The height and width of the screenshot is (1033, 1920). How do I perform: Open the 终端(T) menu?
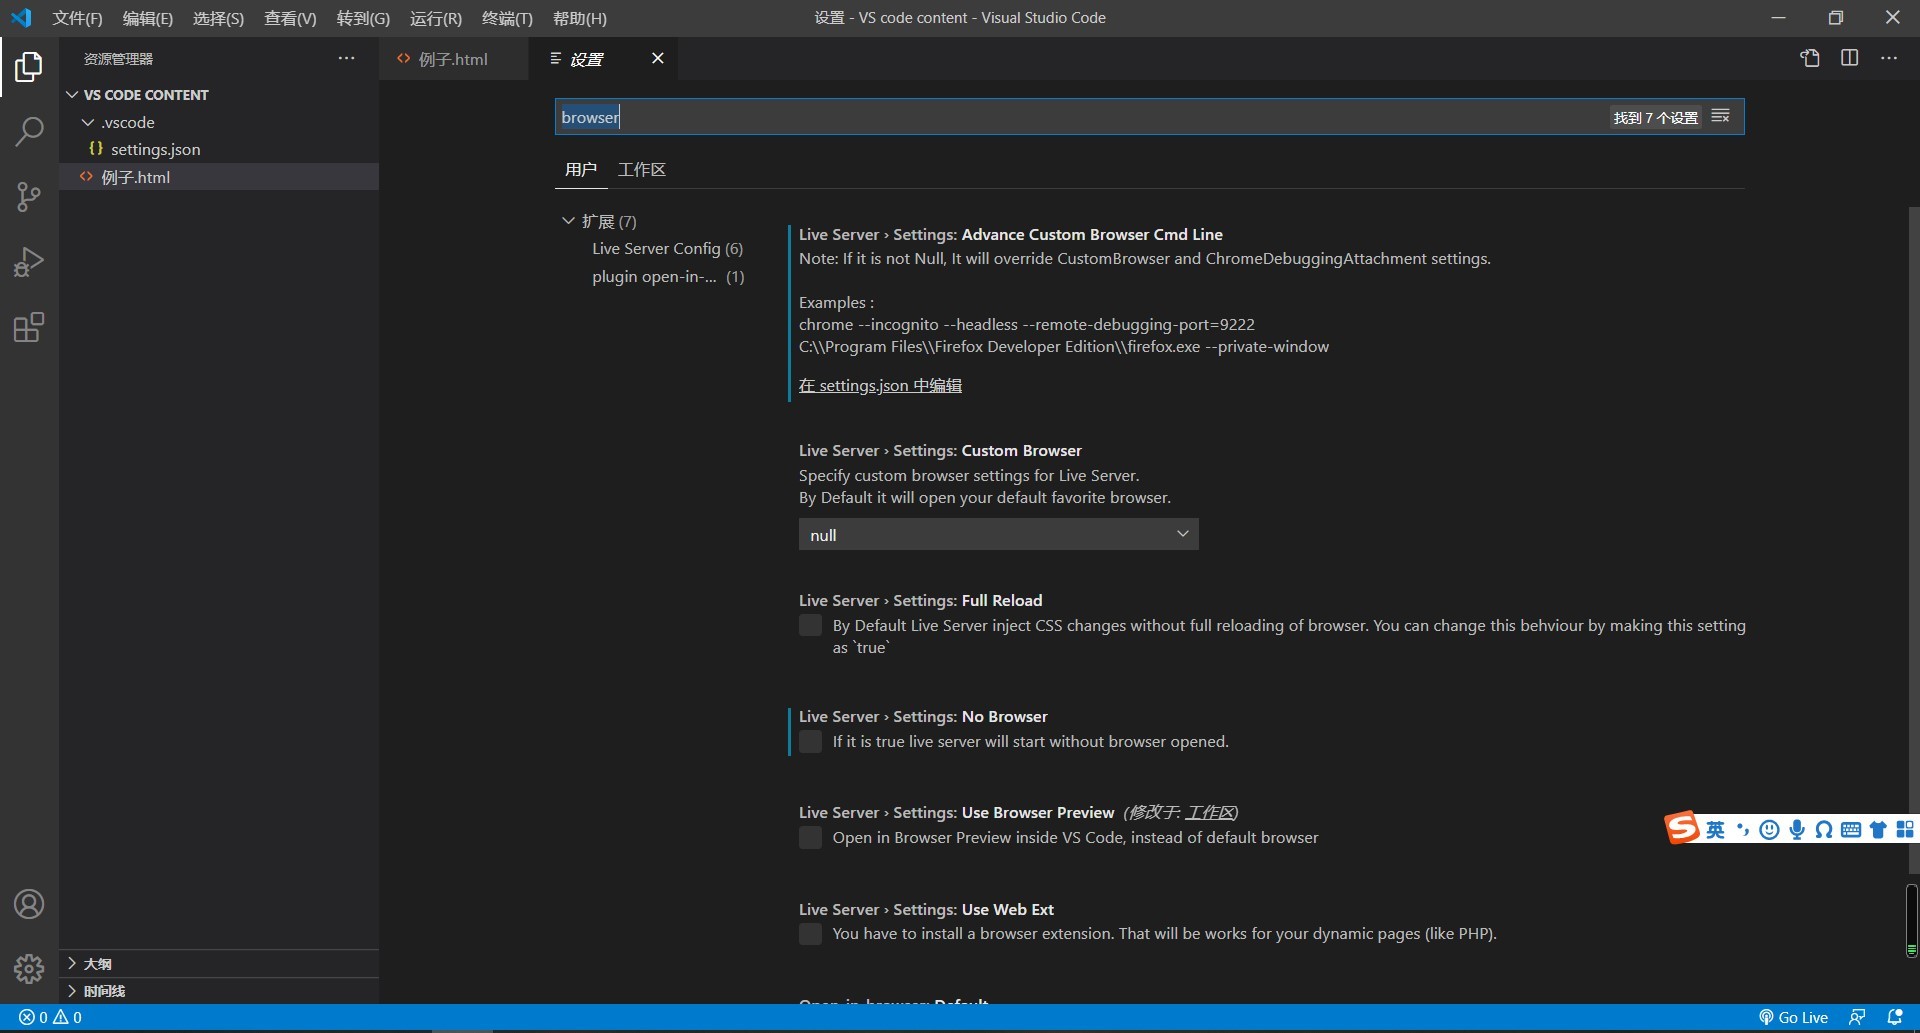coord(507,18)
